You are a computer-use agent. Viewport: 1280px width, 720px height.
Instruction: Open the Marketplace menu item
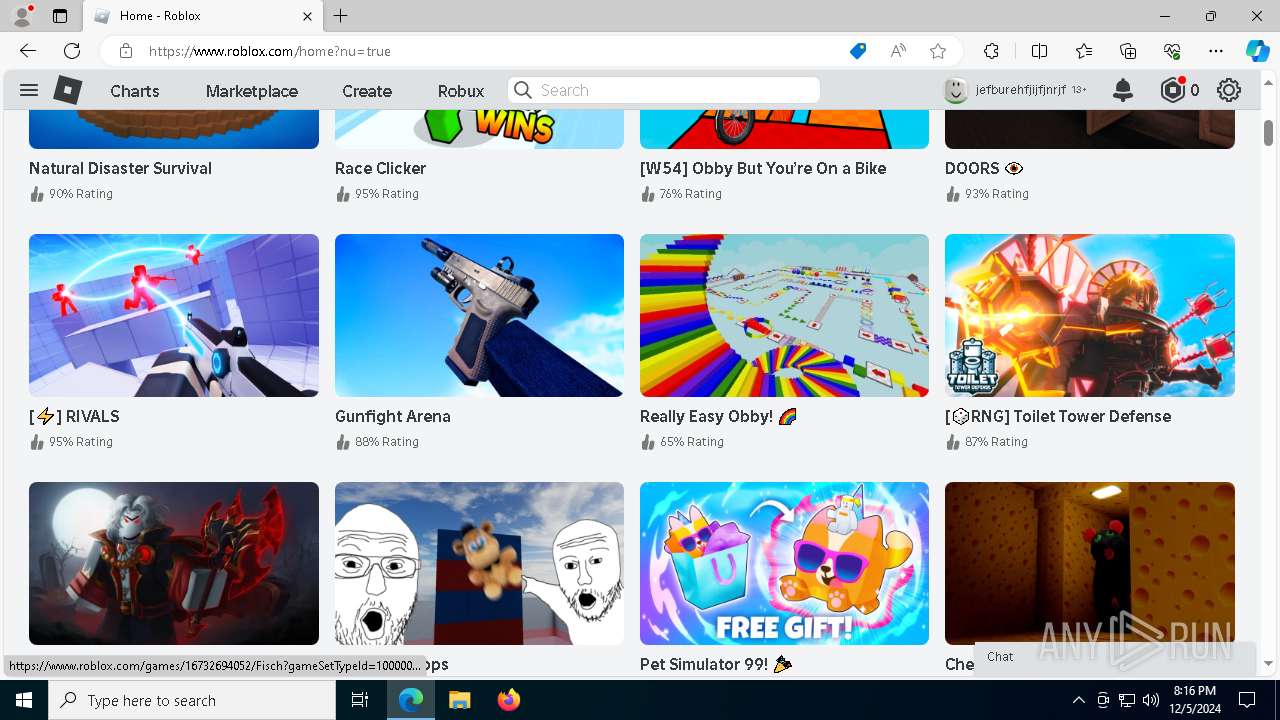(x=252, y=91)
